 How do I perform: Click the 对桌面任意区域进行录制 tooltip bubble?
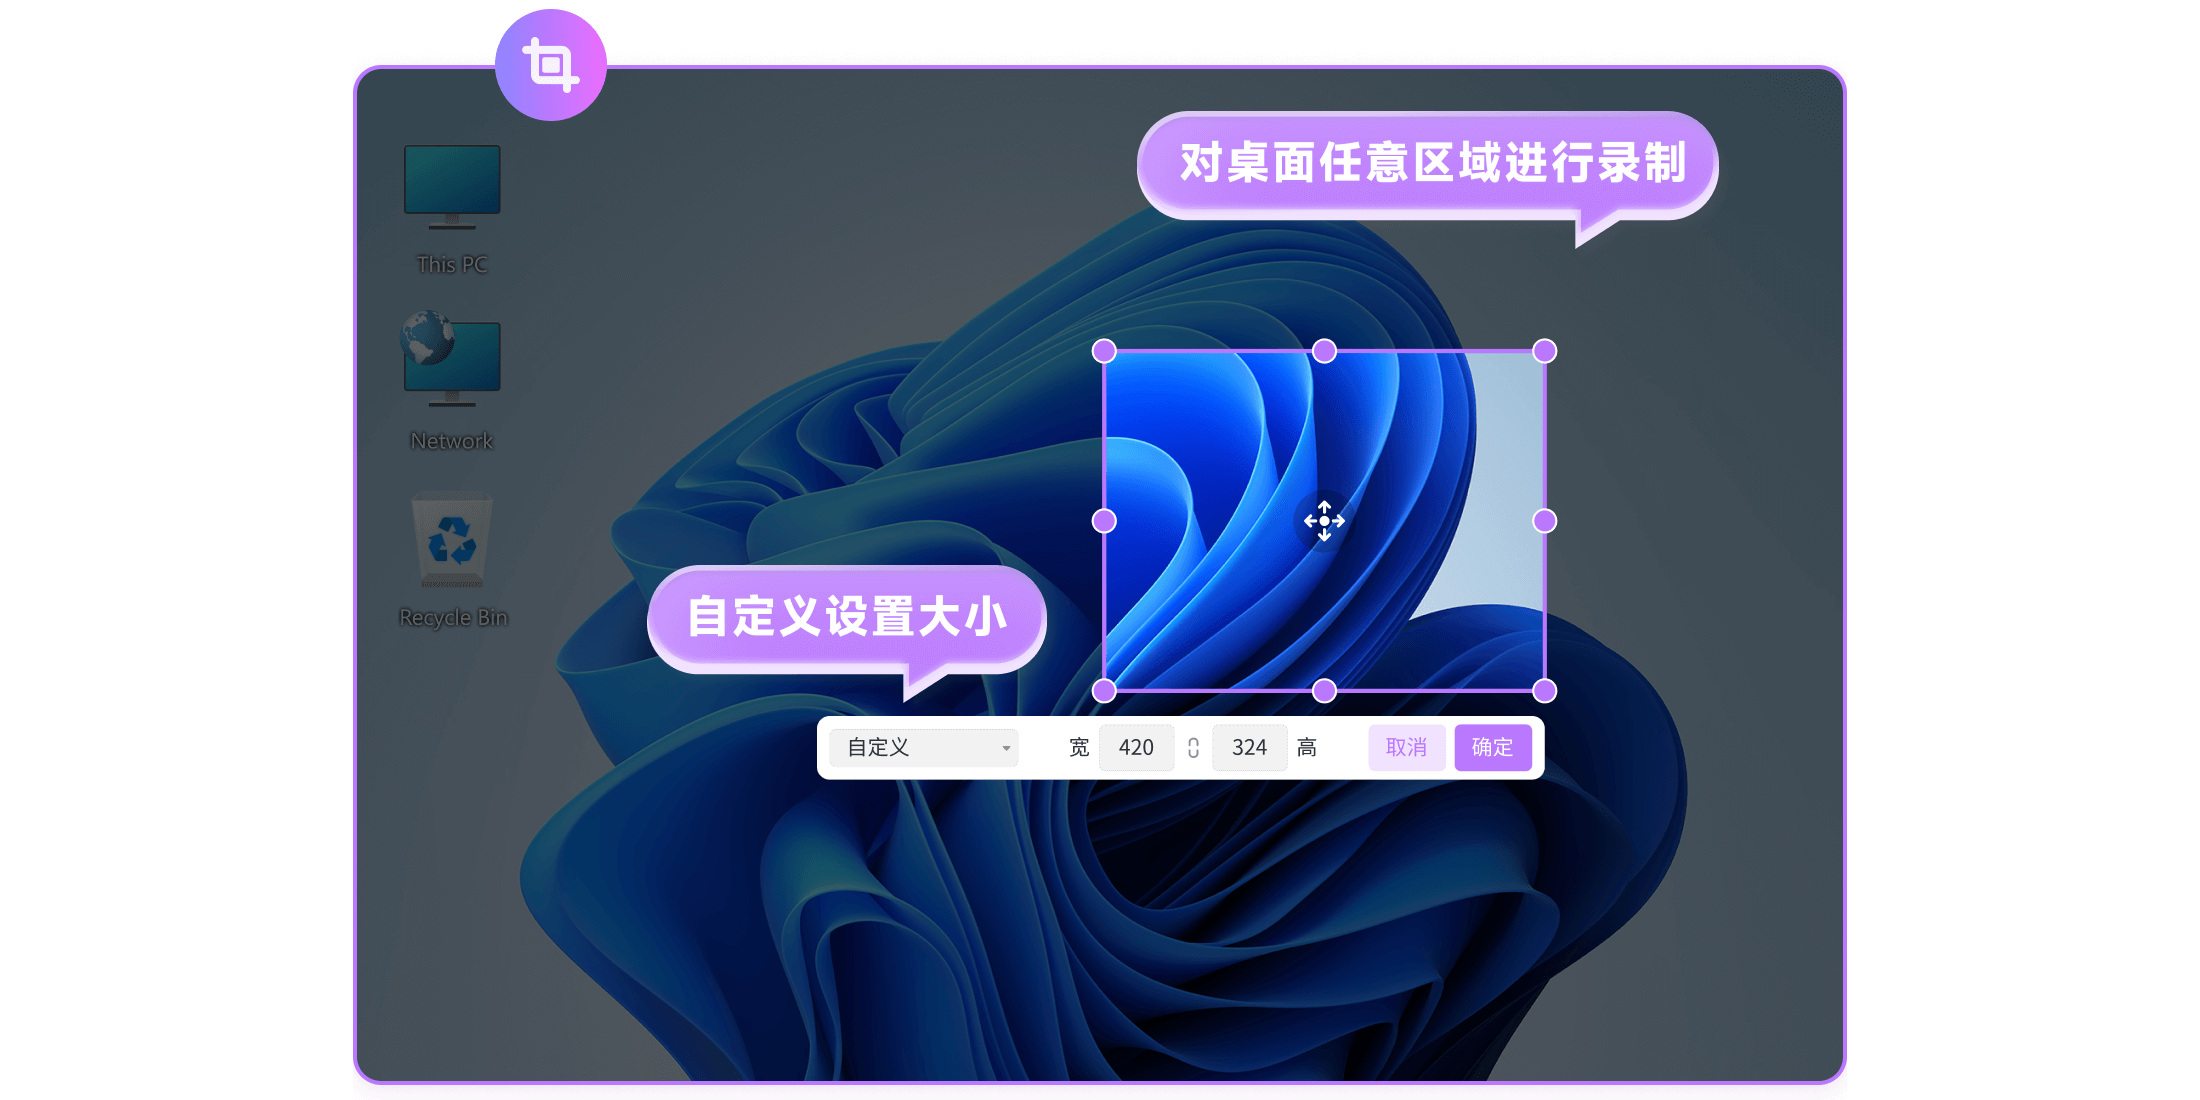pos(1428,165)
